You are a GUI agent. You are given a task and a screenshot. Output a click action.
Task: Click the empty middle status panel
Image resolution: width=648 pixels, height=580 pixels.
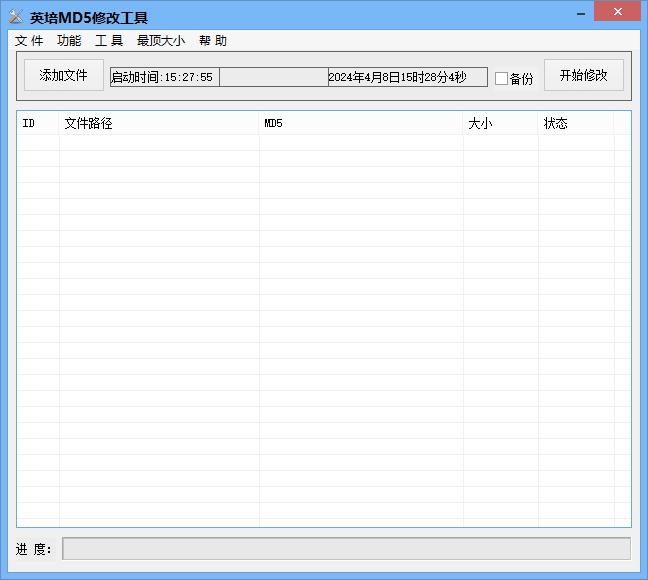(274, 77)
